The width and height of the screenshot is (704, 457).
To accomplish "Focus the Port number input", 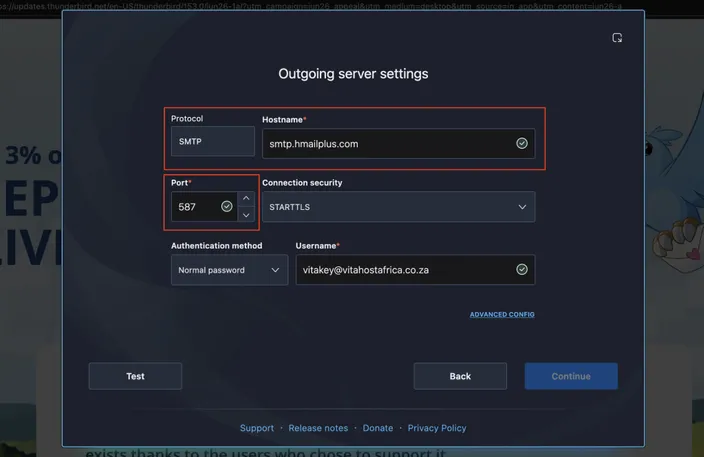I will pos(204,207).
